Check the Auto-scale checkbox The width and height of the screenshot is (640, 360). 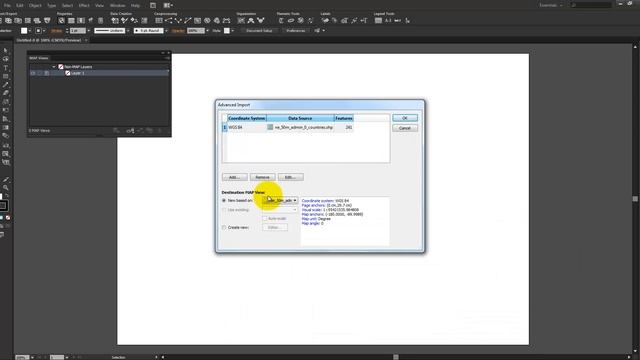tap(264, 218)
